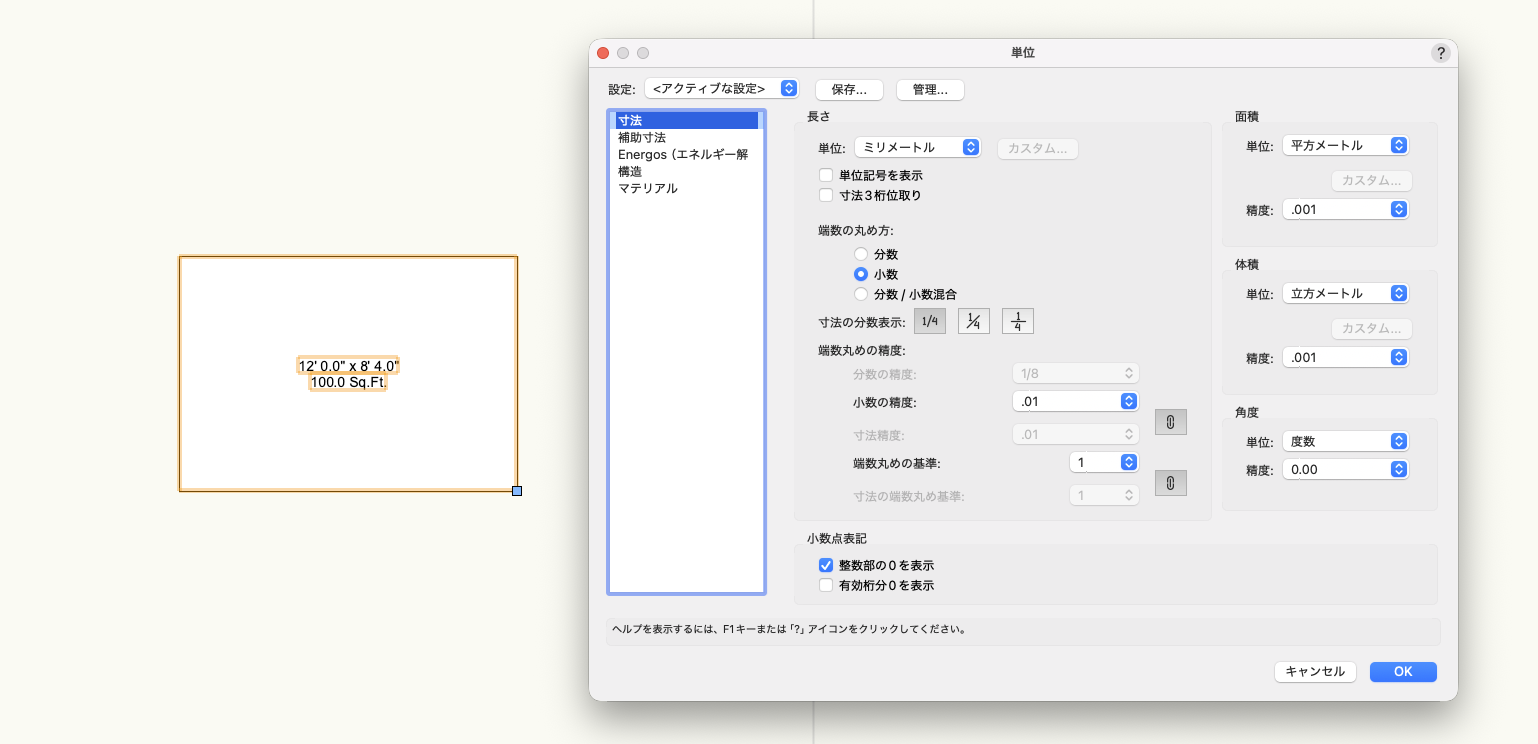The width and height of the screenshot is (1538, 744).
Task: Click the help question mark icon
Action: 1440,54
